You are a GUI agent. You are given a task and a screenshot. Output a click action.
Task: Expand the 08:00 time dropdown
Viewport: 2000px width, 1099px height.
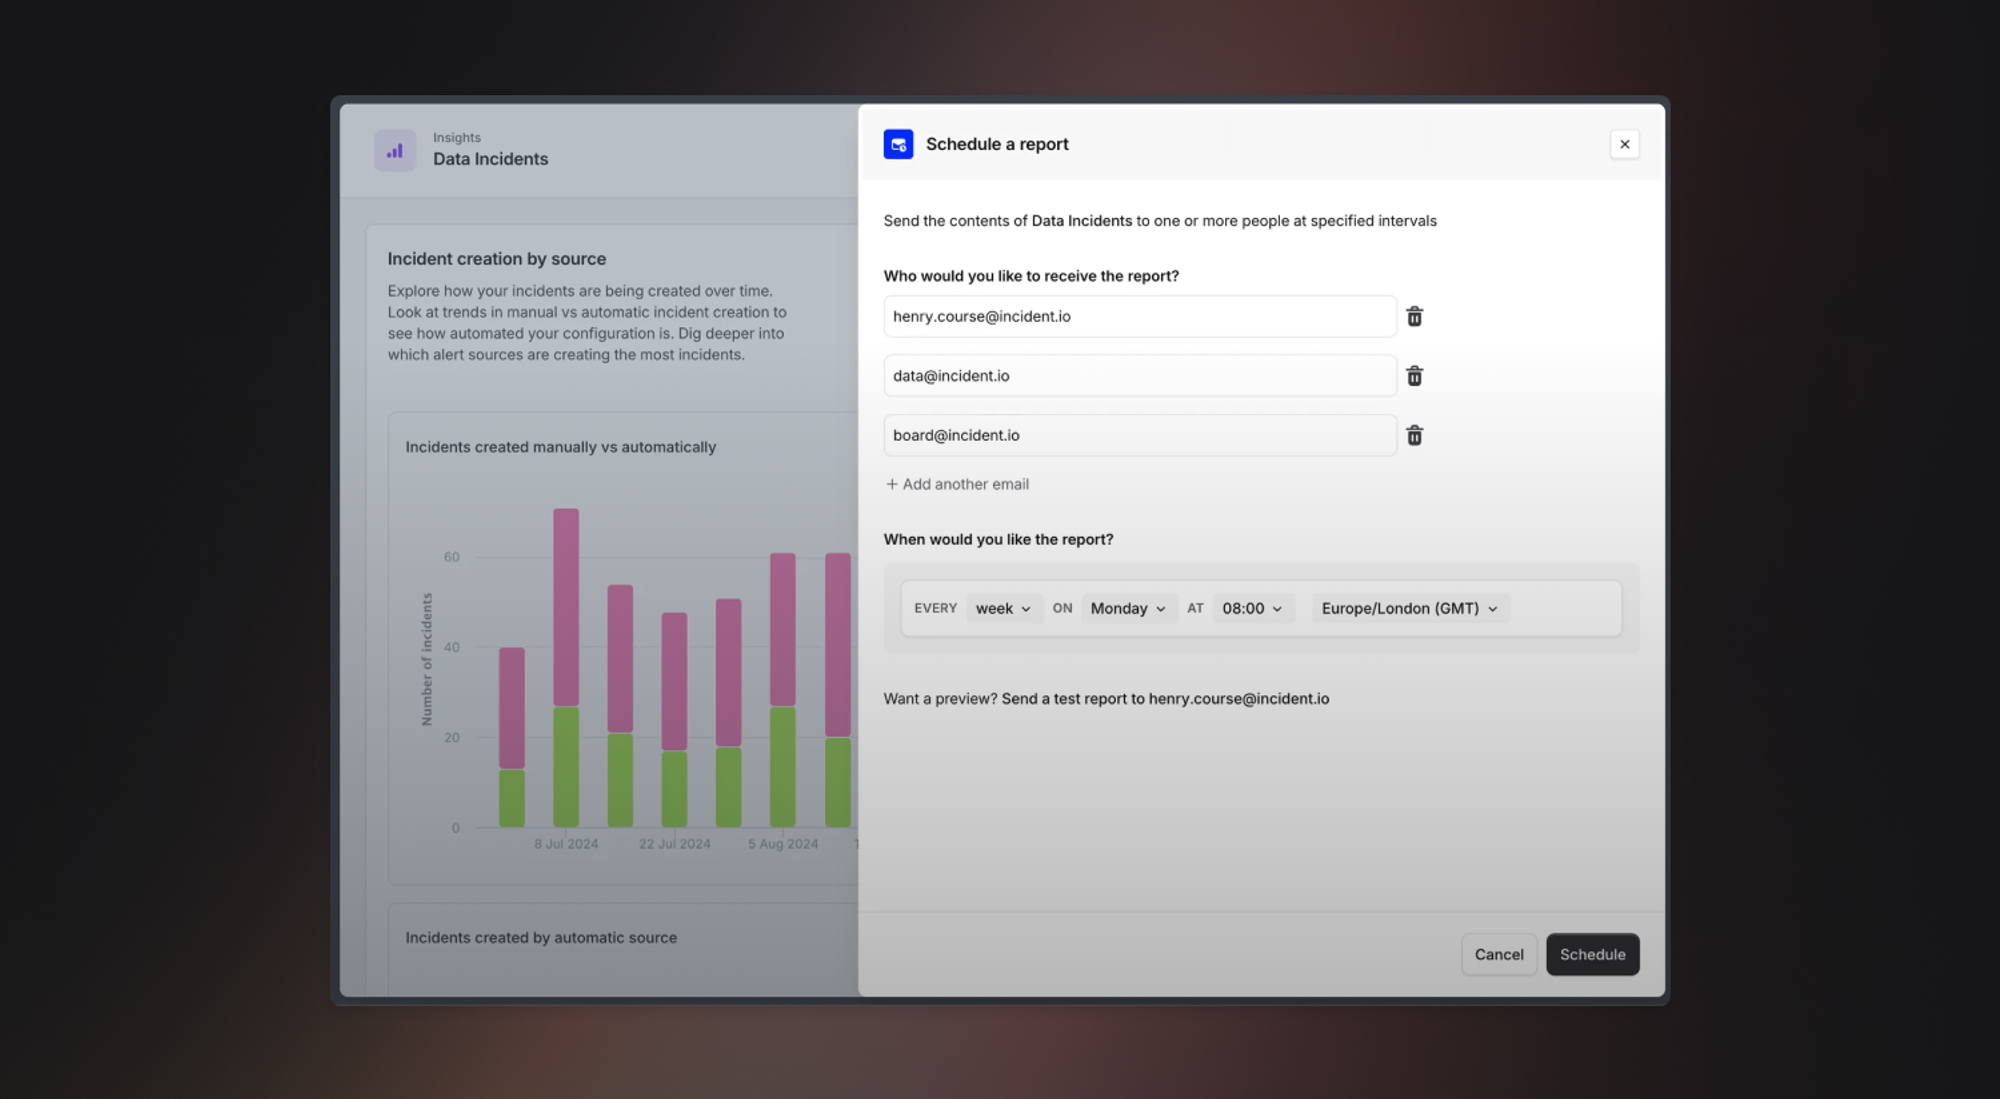pyautogui.click(x=1252, y=608)
